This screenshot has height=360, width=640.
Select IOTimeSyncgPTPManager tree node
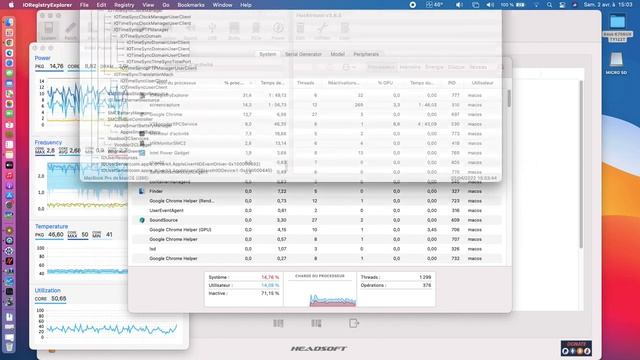[x=141, y=29]
